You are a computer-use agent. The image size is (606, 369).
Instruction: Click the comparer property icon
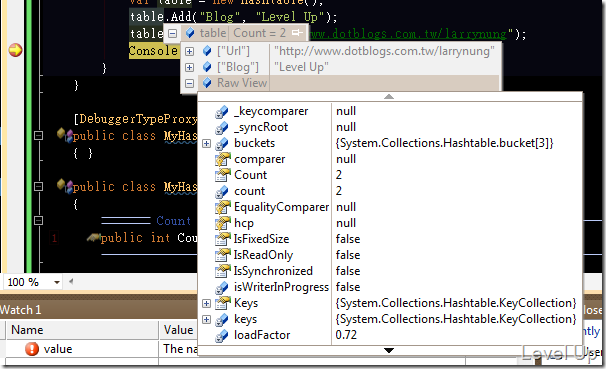click(x=223, y=159)
